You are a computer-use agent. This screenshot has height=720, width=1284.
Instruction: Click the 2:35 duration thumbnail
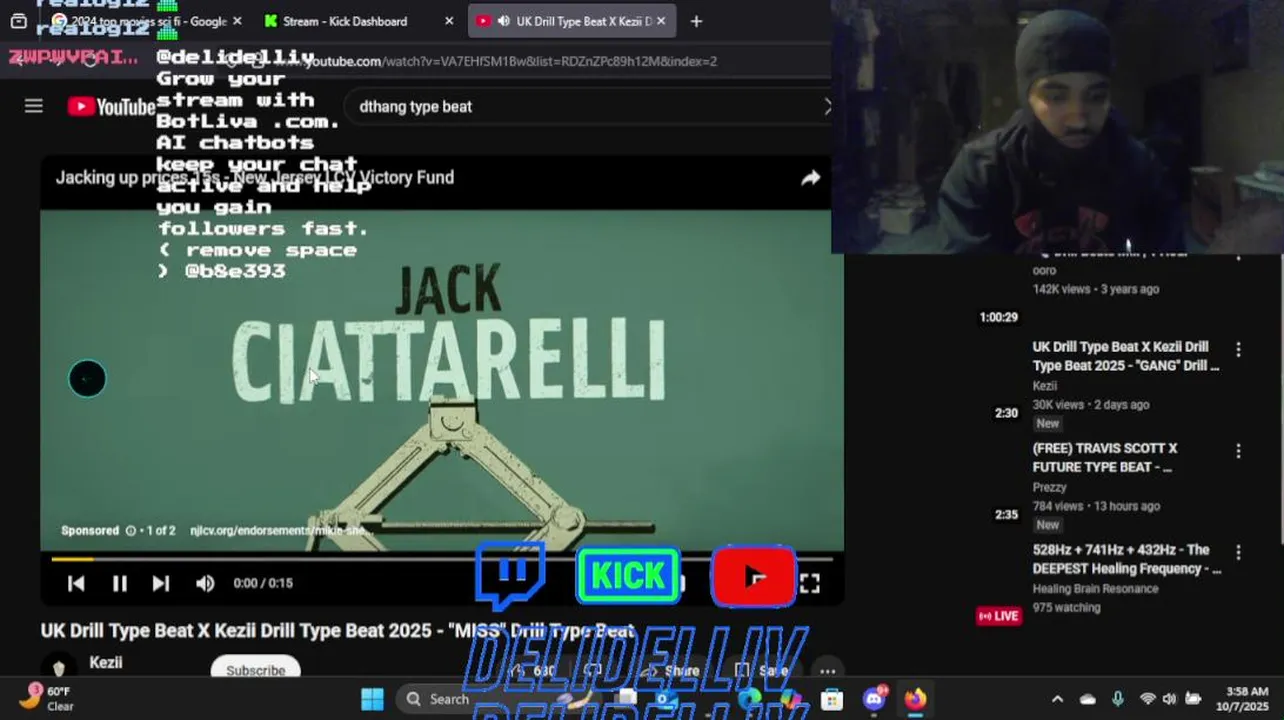[x=1006, y=515]
